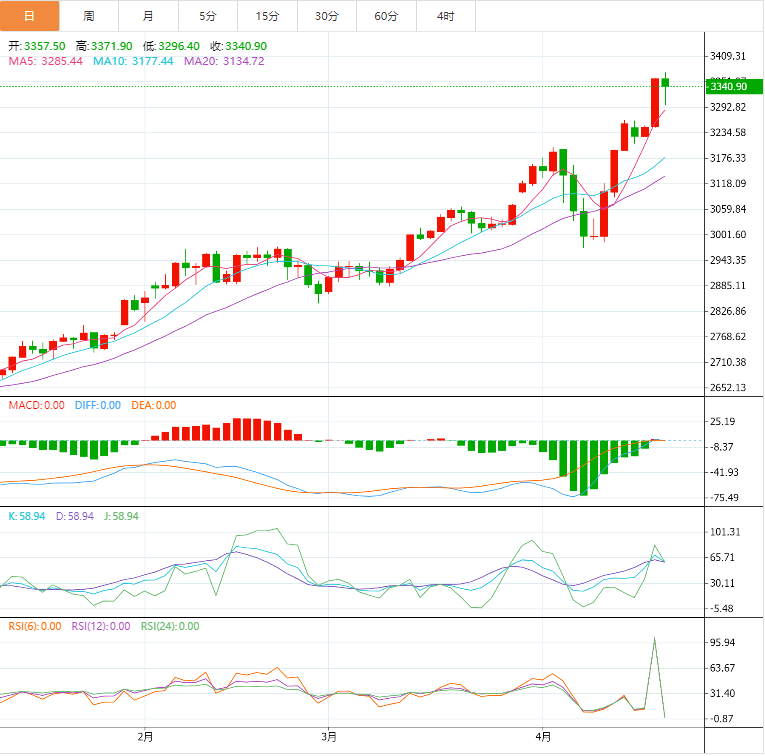765x756 pixels.
Task: Switch to the 15分 timeframe tab
Action: tap(267, 16)
